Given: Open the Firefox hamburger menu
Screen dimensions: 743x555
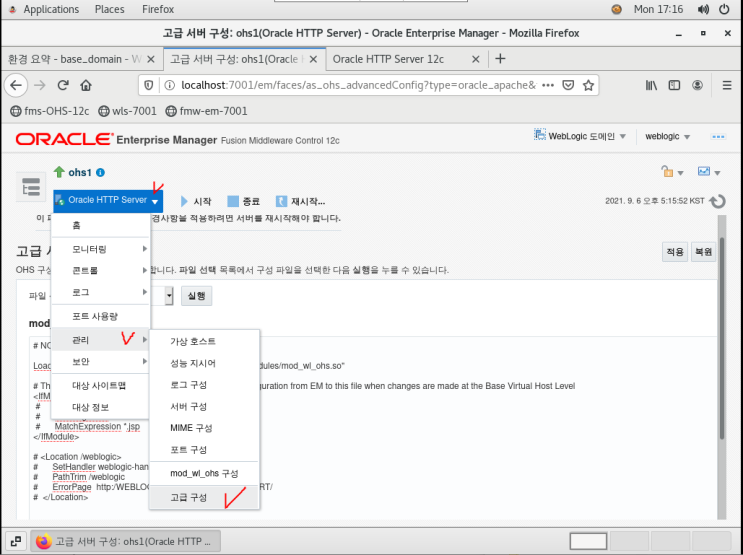Looking at the screenshot, I should pyautogui.click(x=726, y=85).
